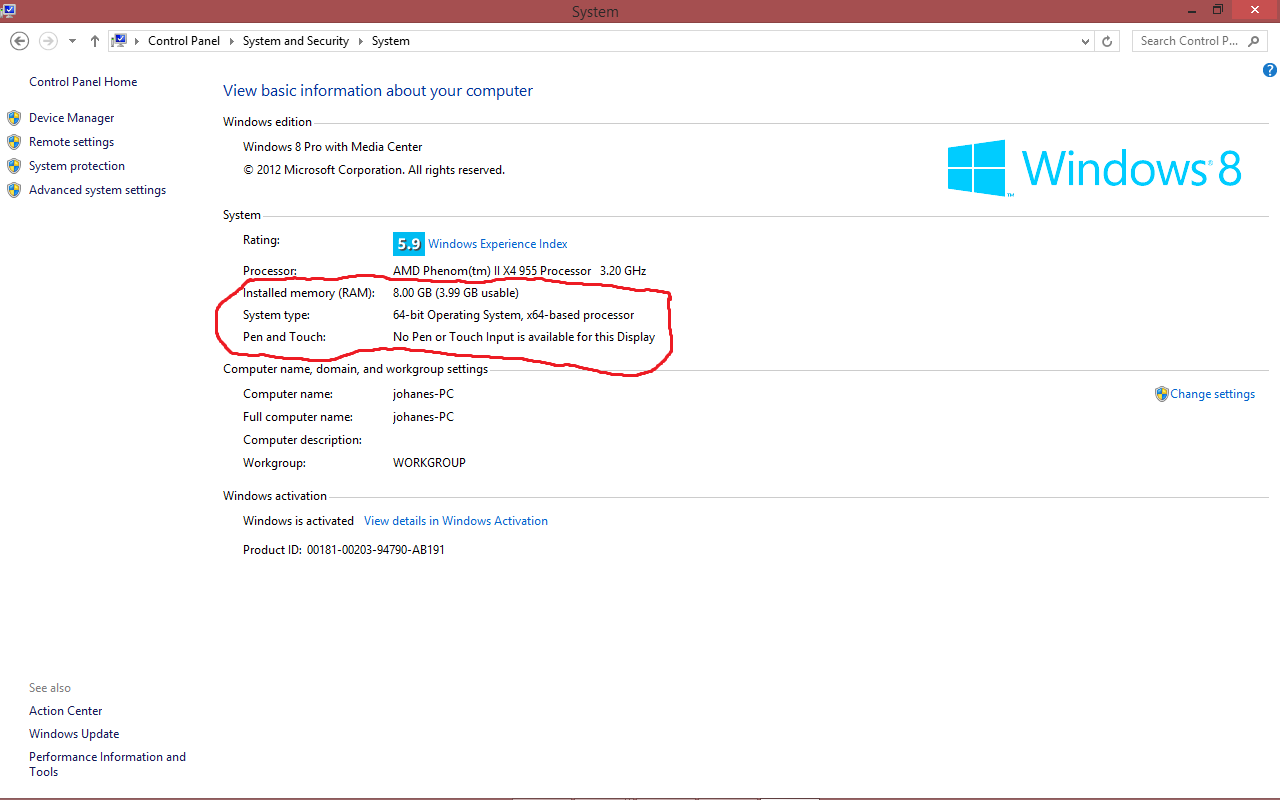This screenshot has width=1280, height=800.
Task: Click the search magnifier icon
Action: coord(1253,41)
